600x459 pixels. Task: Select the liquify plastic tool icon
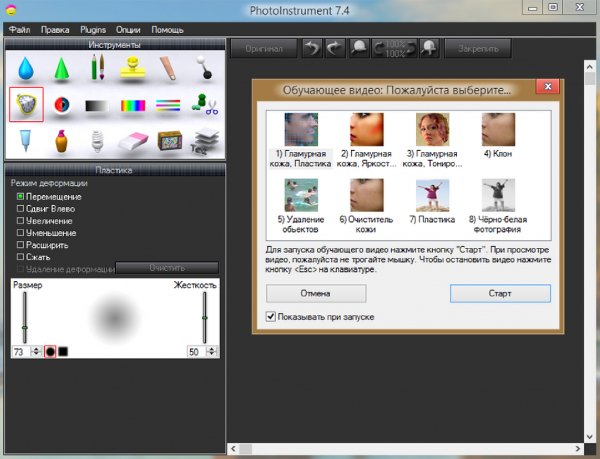tap(26, 104)
